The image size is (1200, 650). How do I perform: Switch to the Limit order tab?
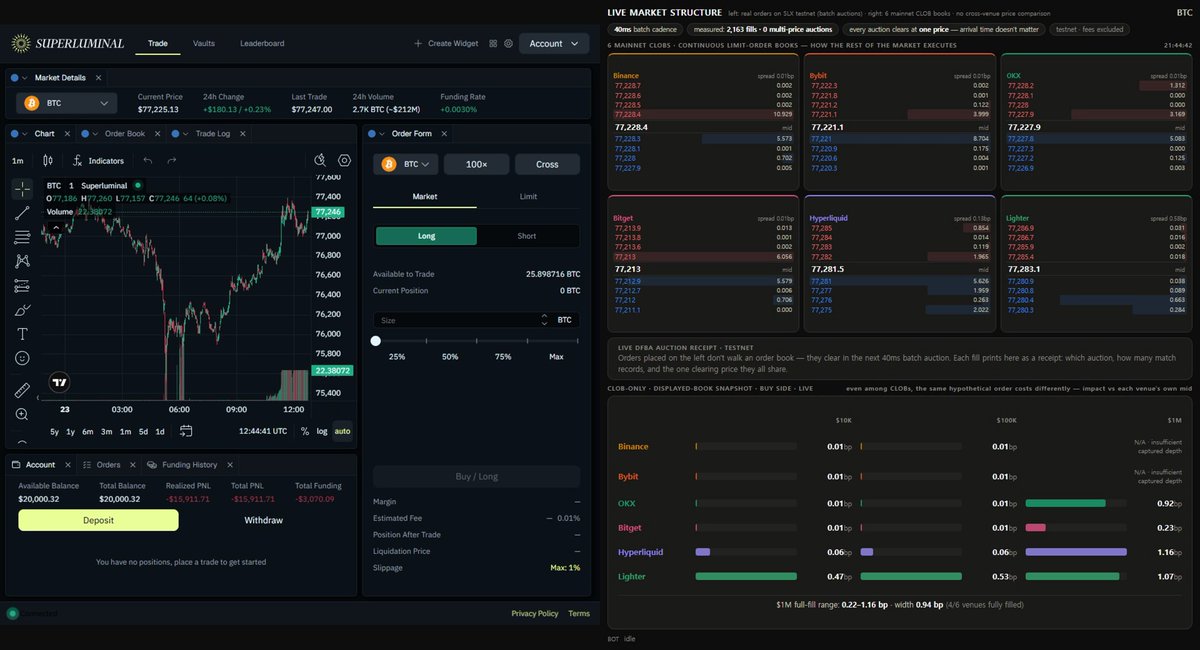[528, 196]
